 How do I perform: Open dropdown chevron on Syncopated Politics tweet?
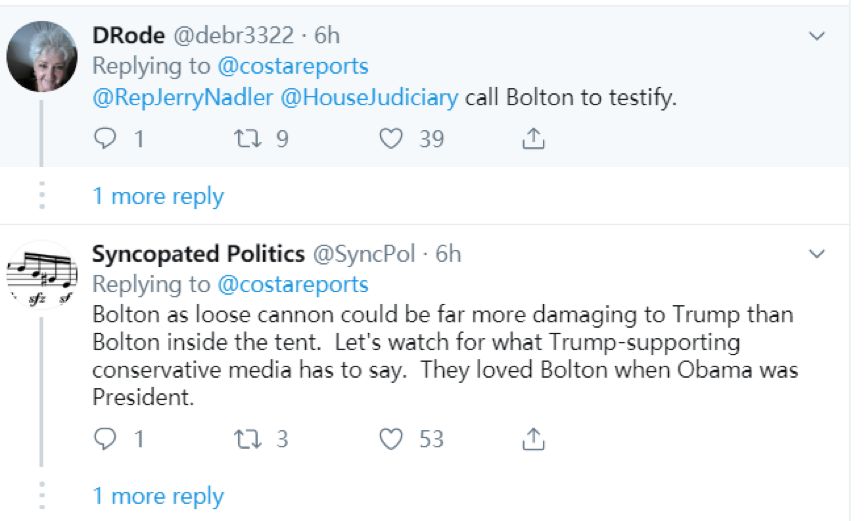point(817,254)
